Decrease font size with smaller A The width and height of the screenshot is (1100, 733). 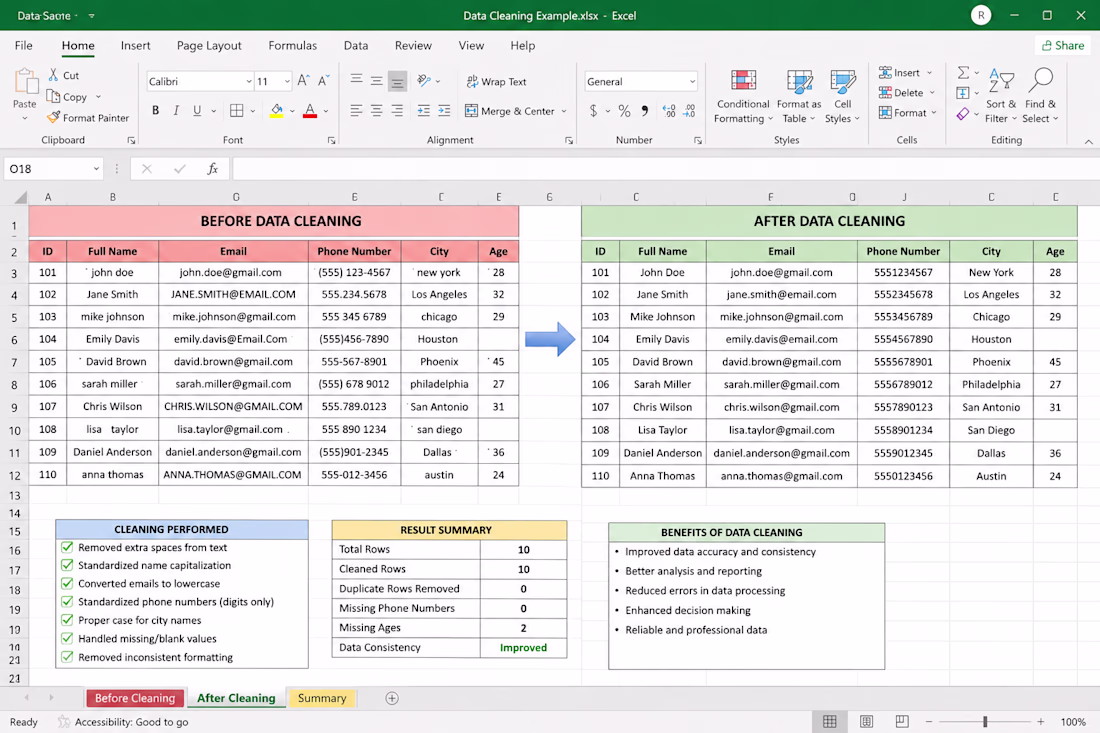[x=323, y=81]
